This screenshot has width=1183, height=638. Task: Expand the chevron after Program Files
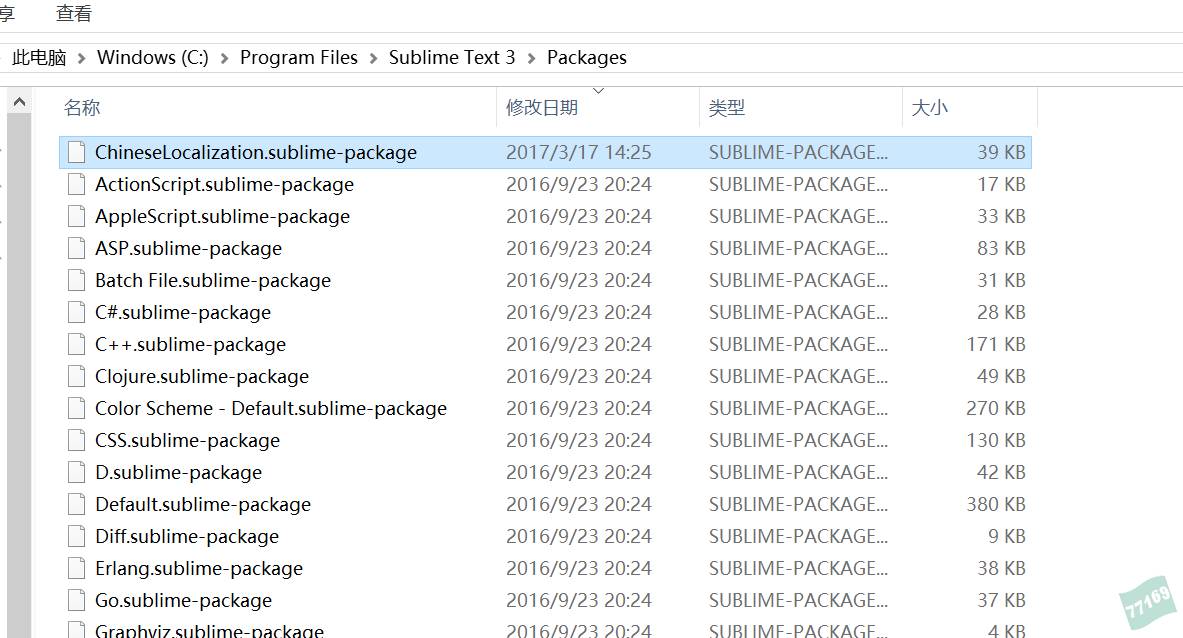(x=373, y=58)
